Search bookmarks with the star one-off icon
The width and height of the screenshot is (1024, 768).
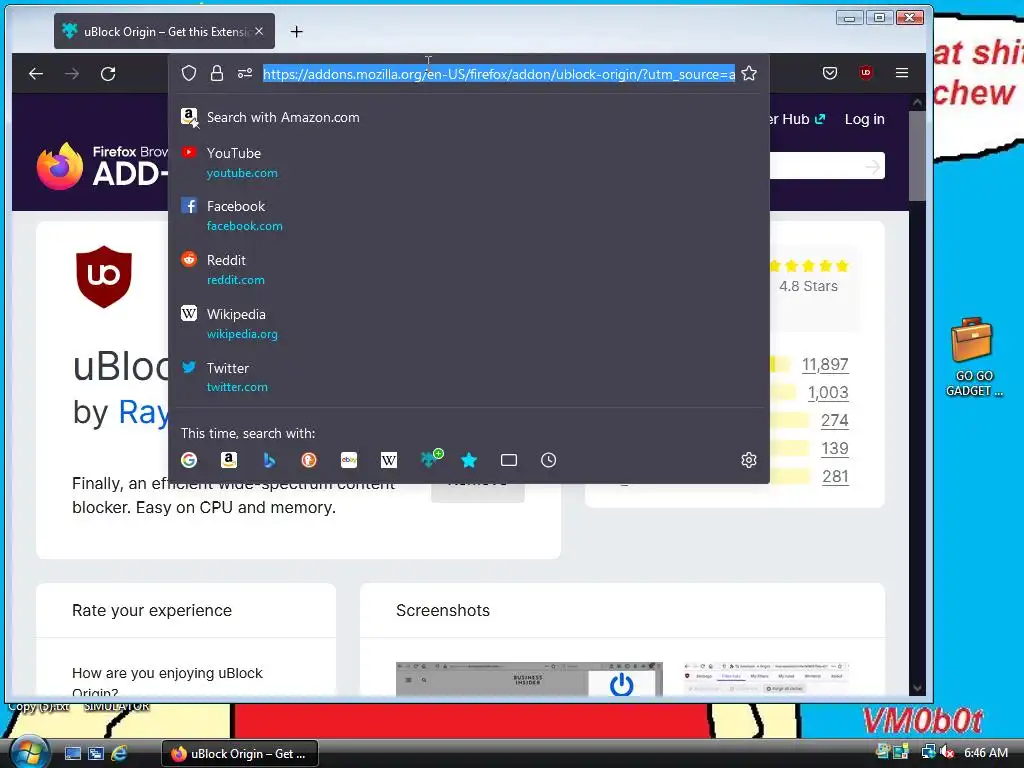click(x=469, y=460)
